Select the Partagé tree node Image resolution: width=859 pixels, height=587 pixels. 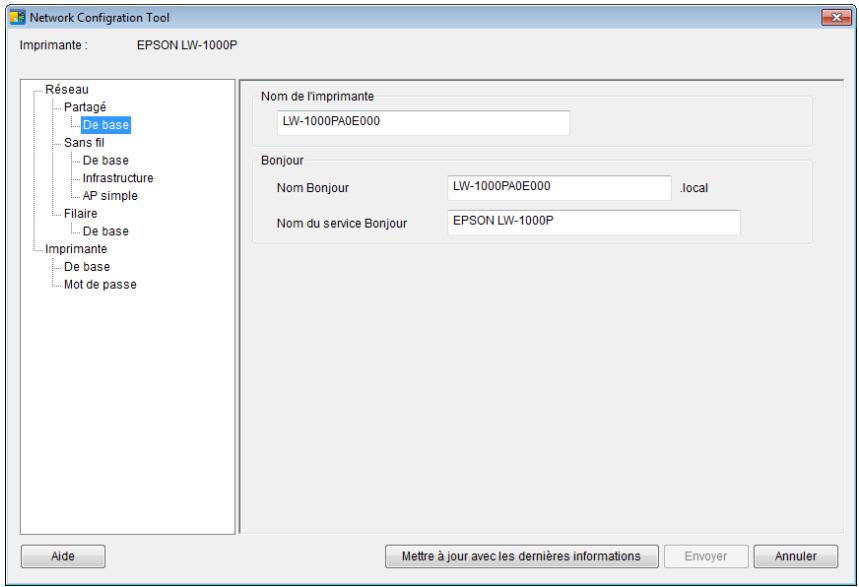tap(85, 107)
